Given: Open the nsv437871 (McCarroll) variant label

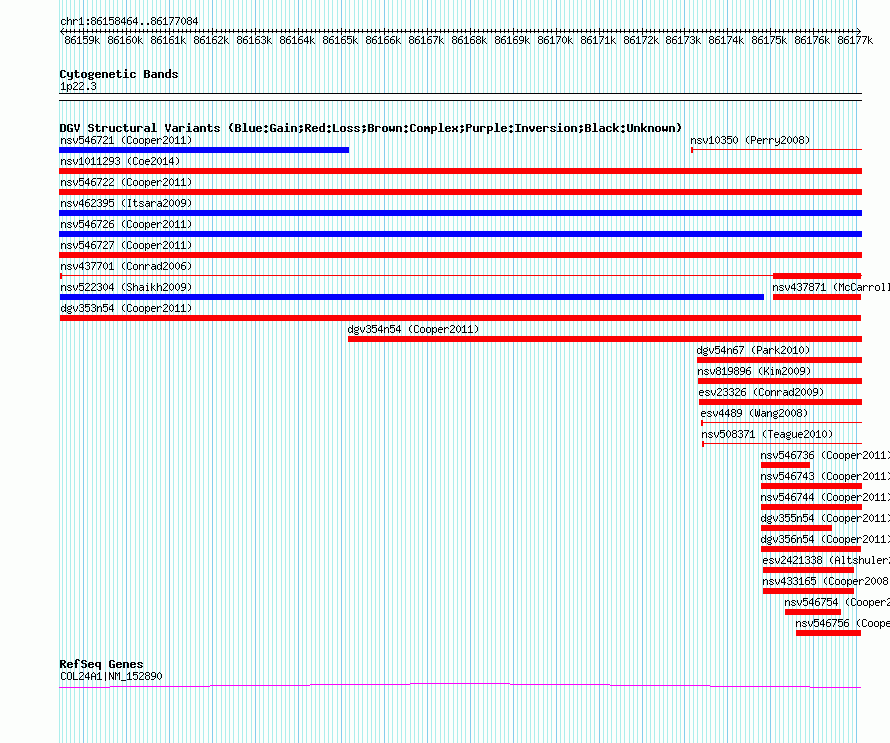Looking at the screenshot, I should (x=830, y=287).
